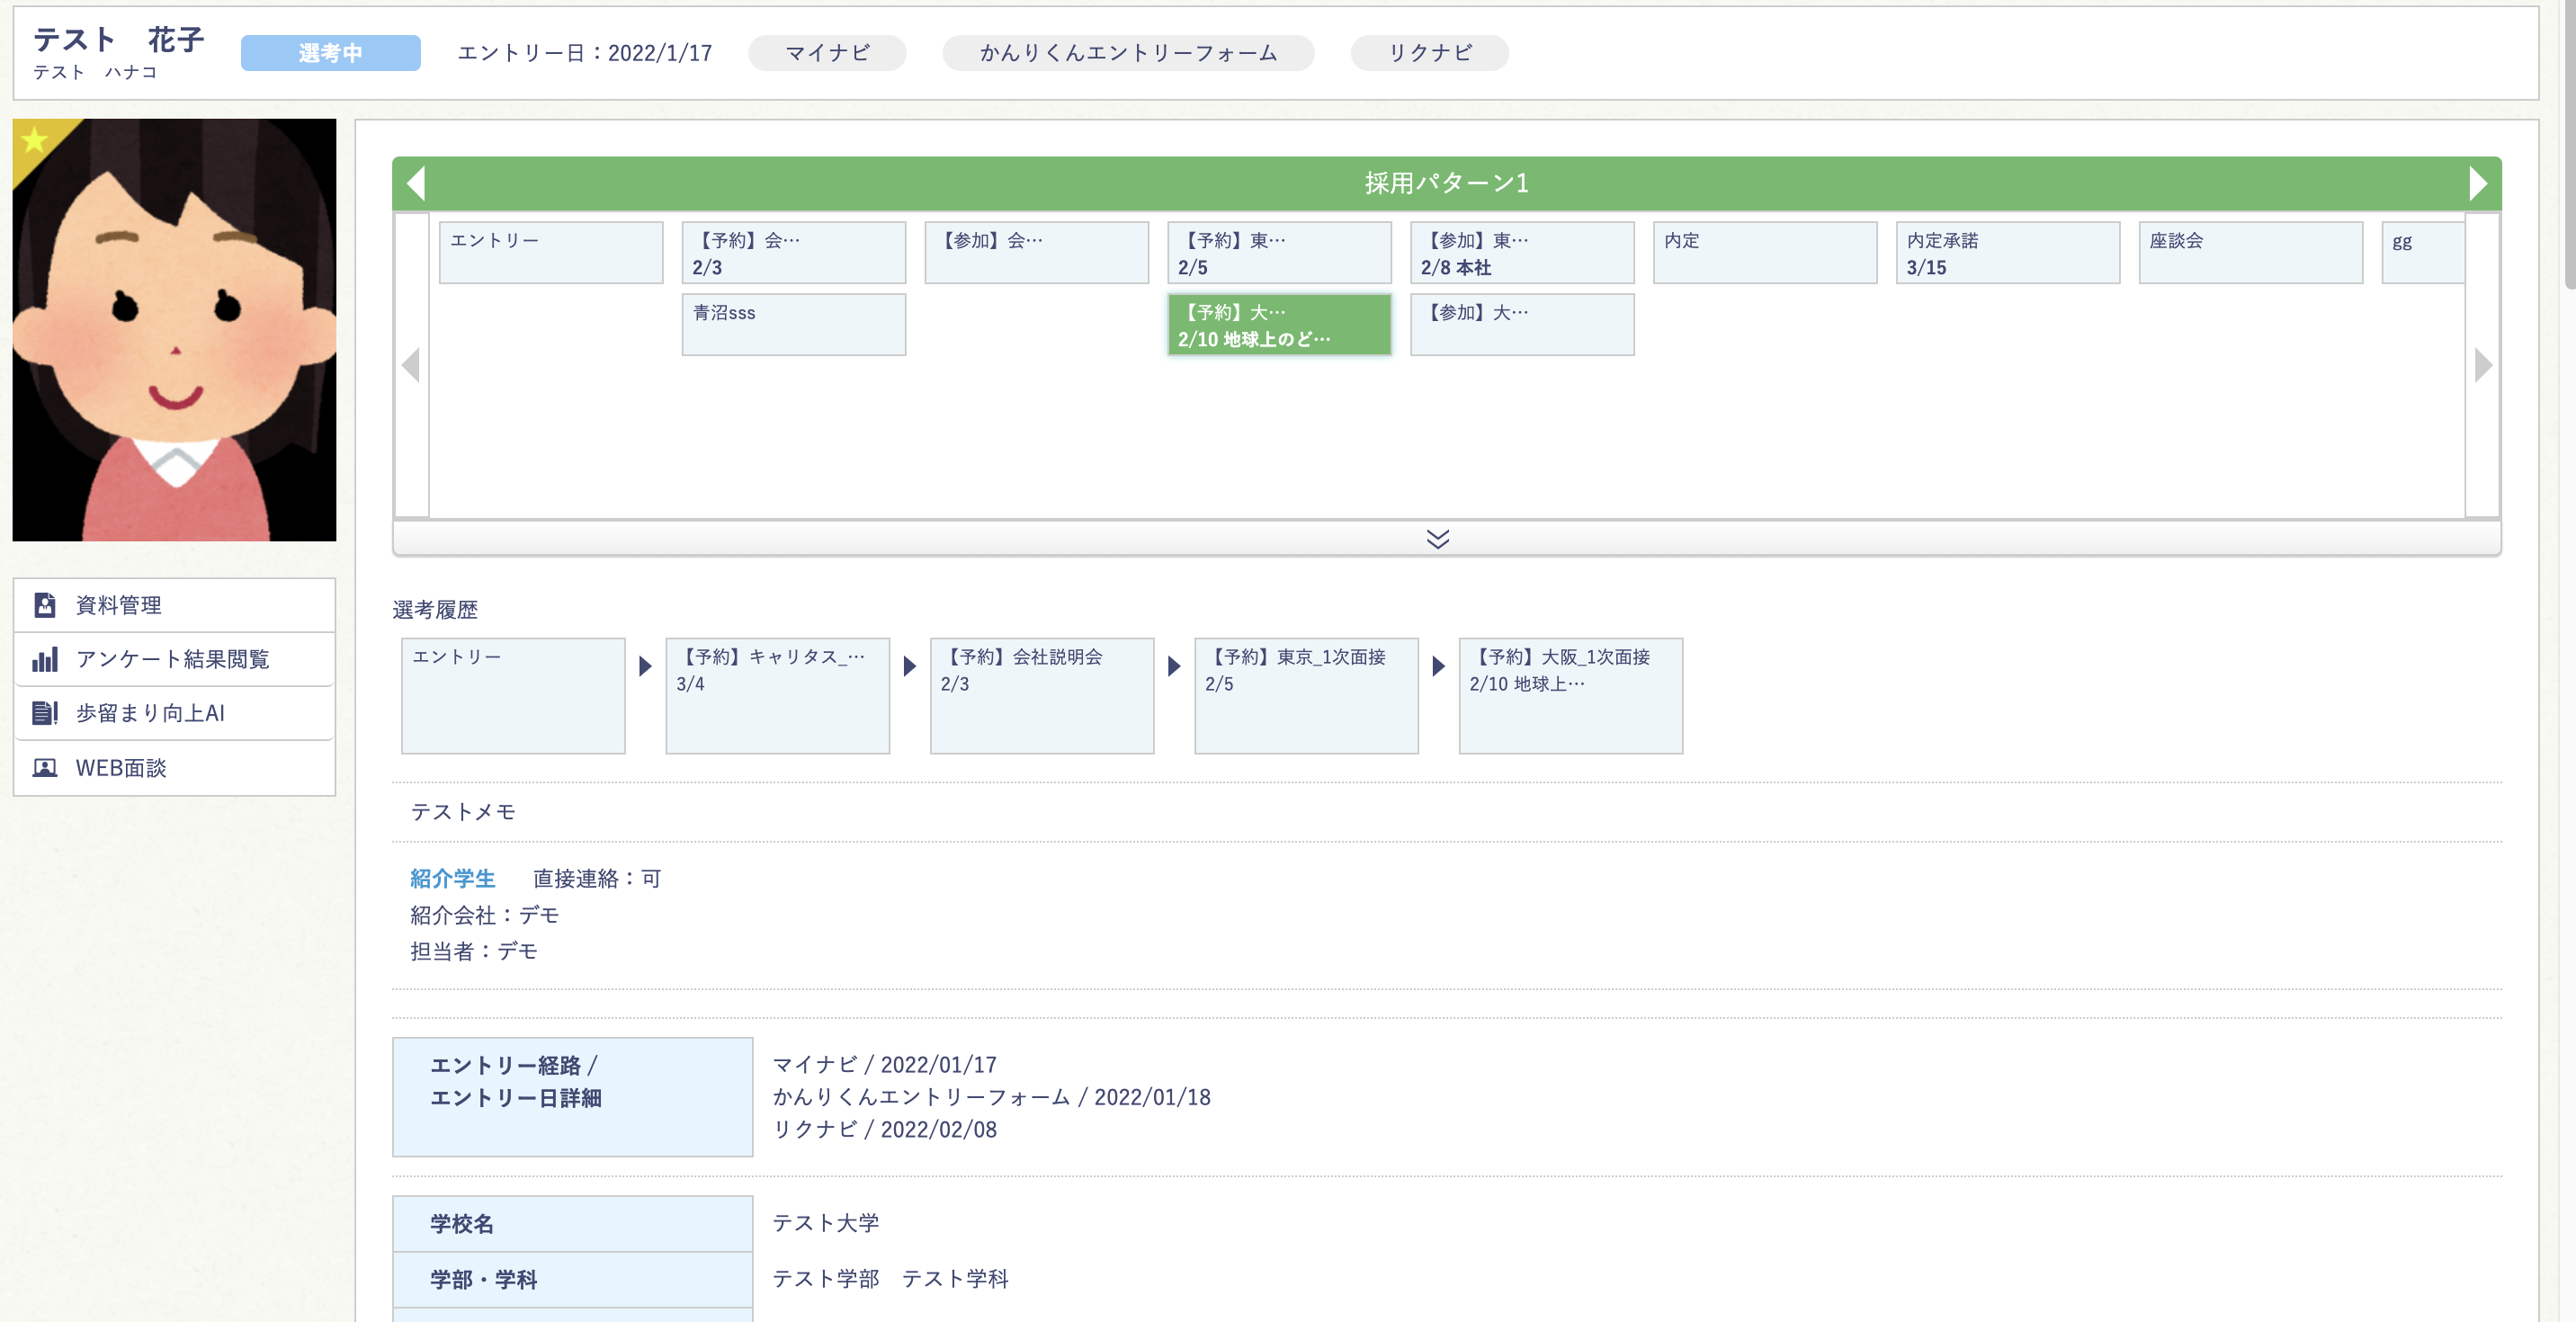Open the 【予約】会社説明会 2/3 history card
This screenshot has width=2576, height=1322.
pyautogui.click(x=1041, y=695)
